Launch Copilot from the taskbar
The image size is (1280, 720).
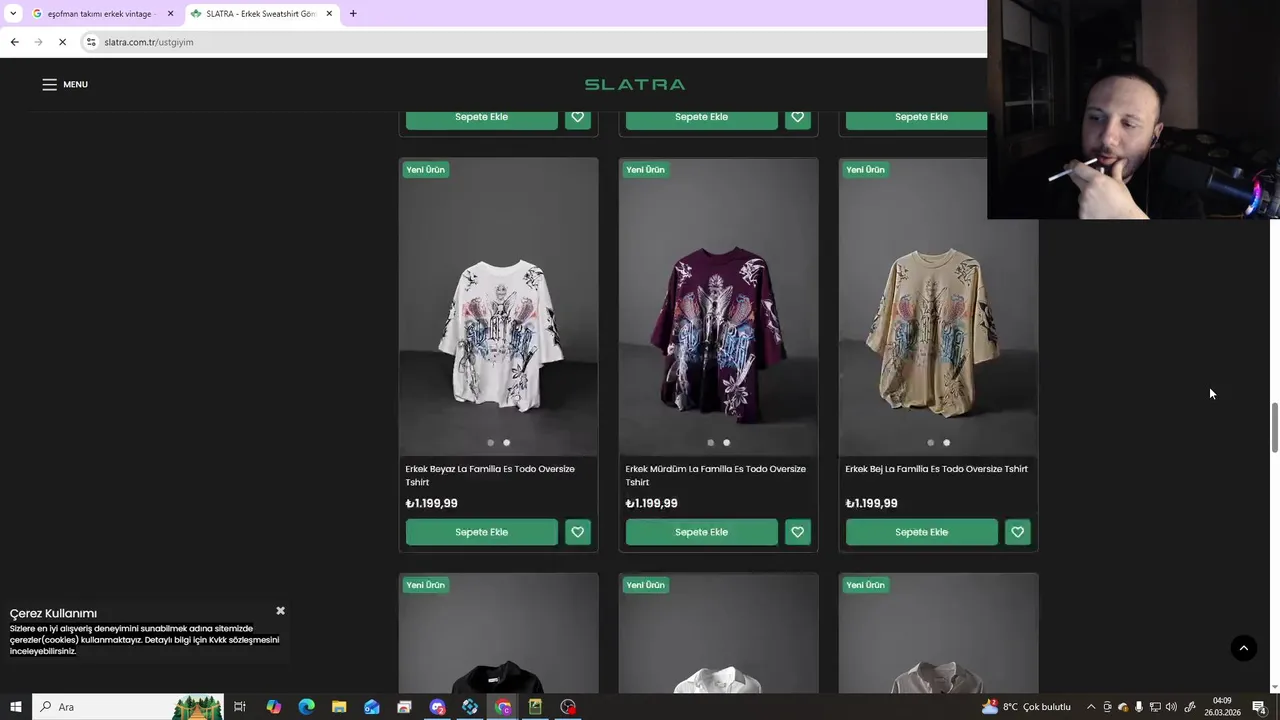[273, 707]
